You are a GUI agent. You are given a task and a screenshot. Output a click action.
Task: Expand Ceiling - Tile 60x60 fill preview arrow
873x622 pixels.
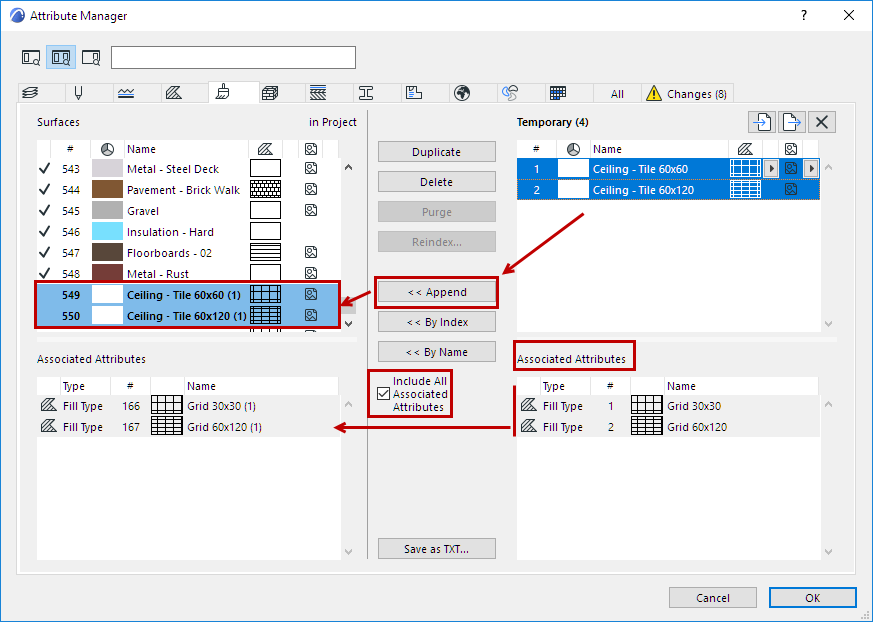(x=772, y=168)
